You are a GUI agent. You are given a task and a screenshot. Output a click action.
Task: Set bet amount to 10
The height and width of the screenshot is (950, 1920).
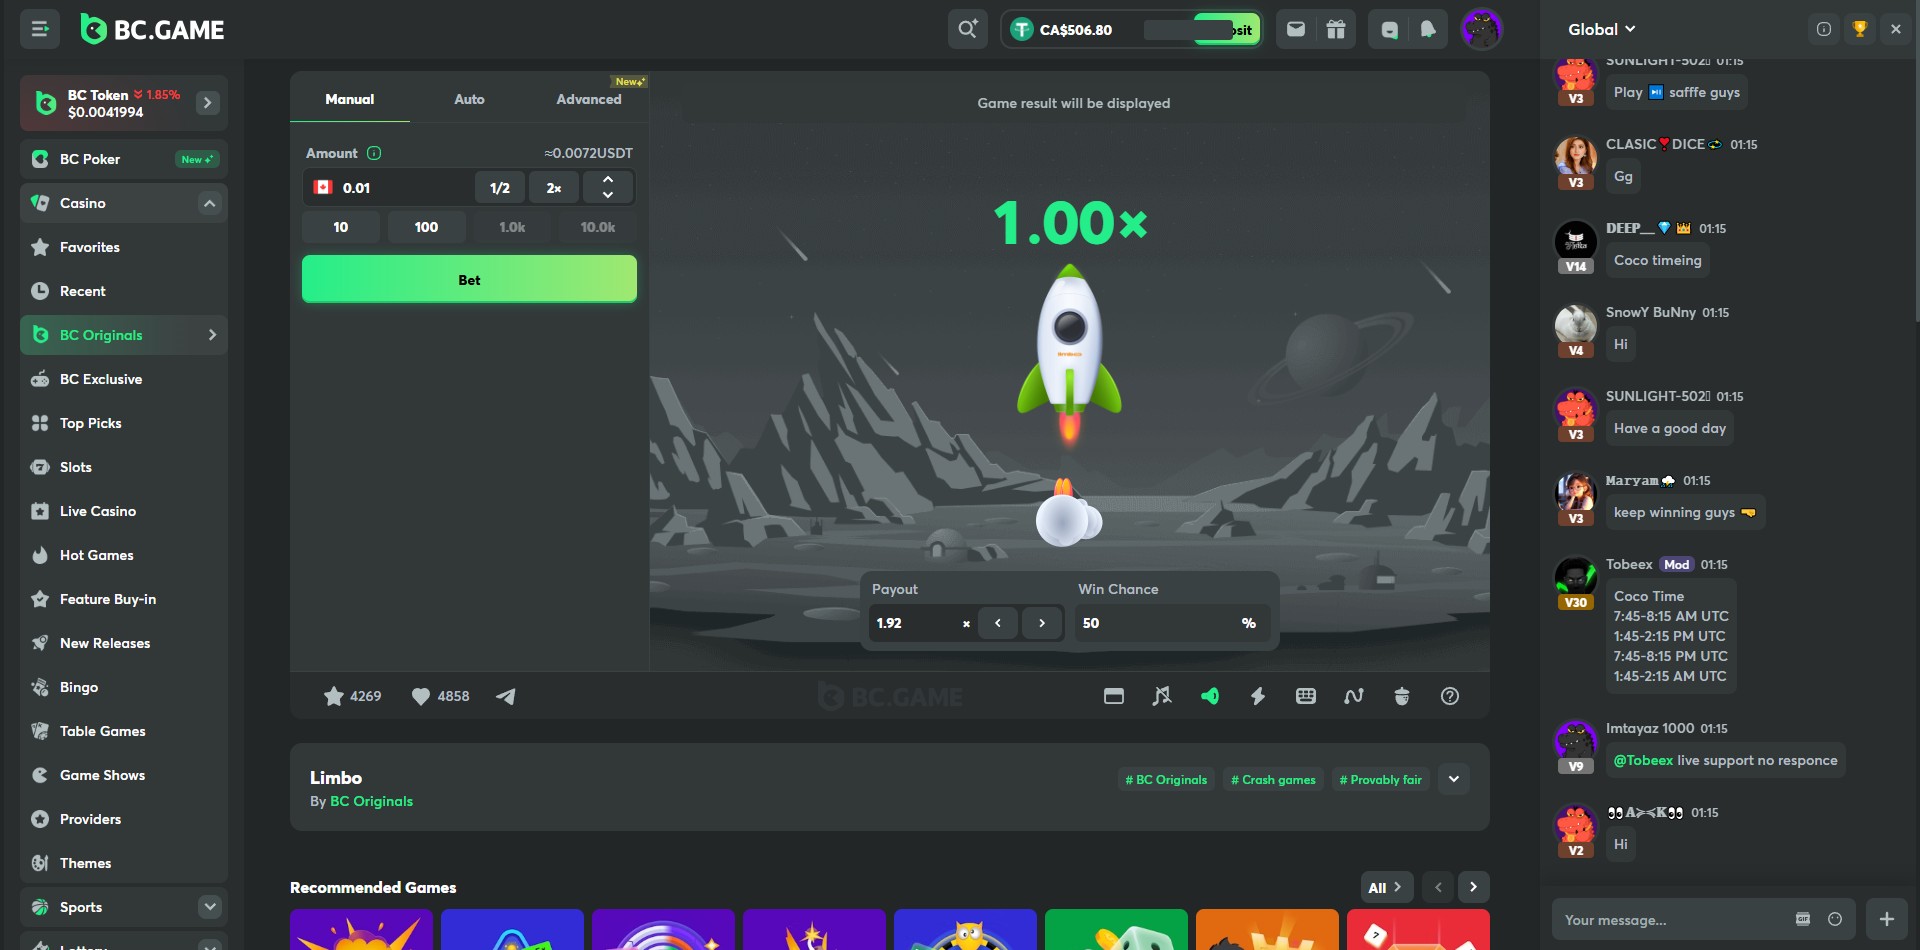click(x=341, y=227)
